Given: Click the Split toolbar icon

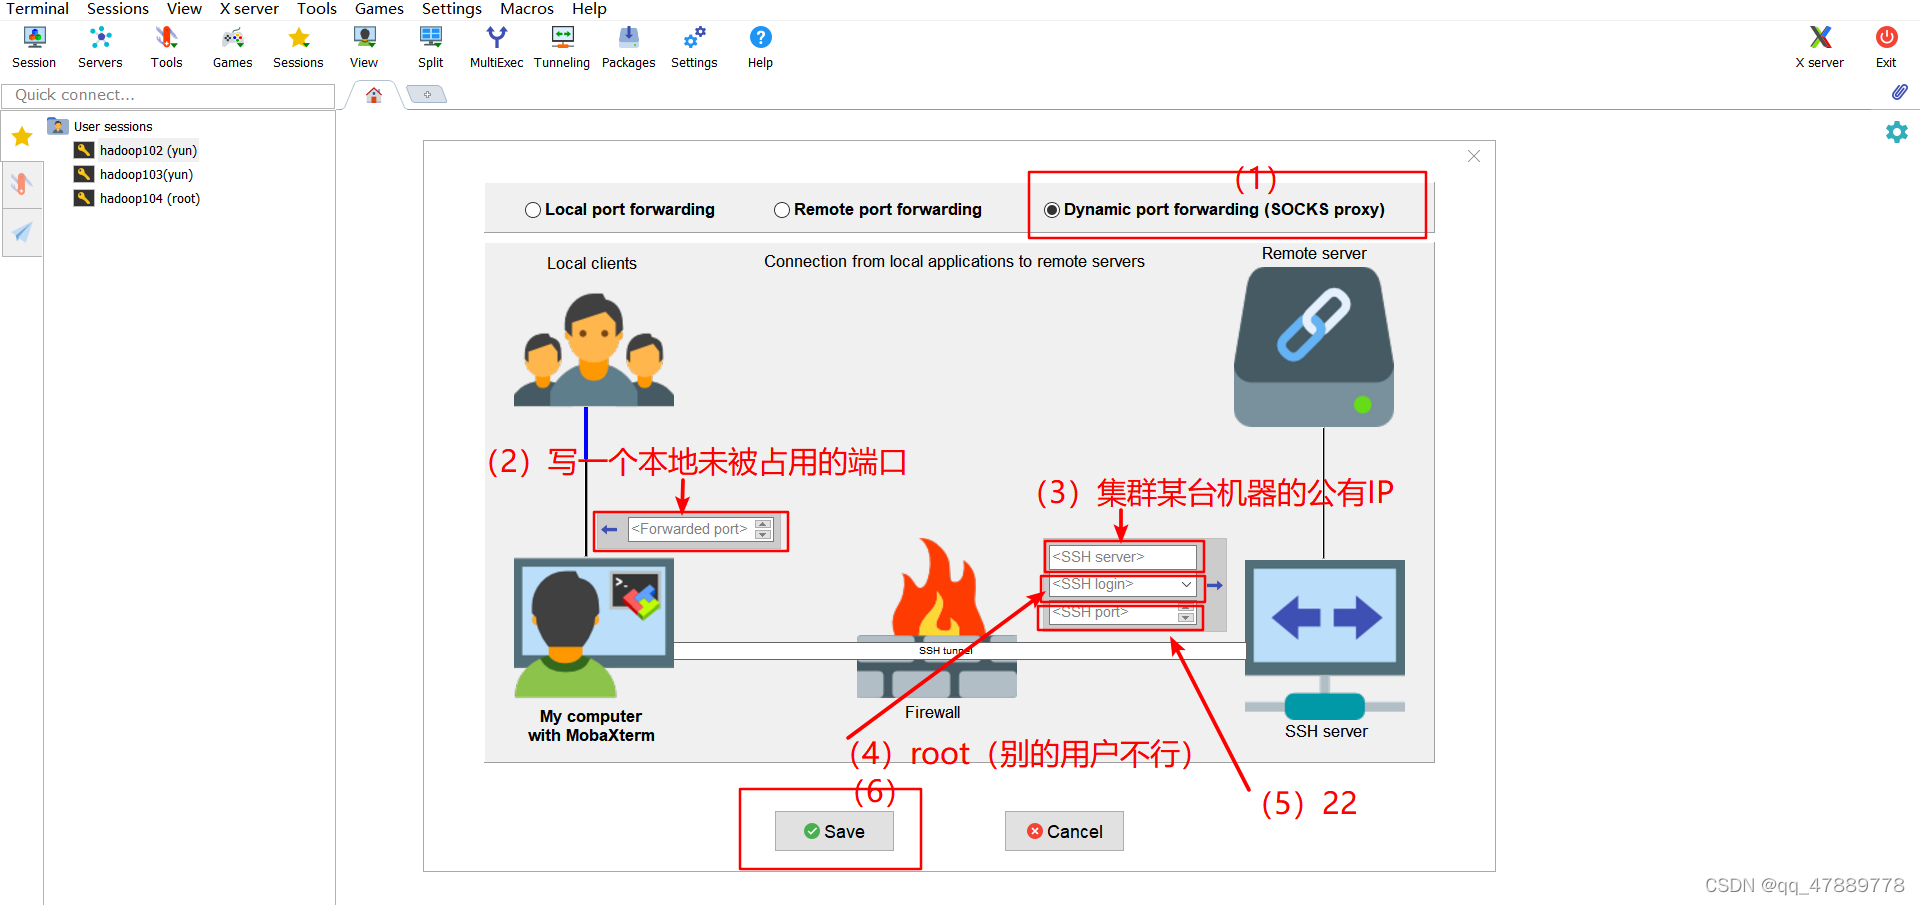Looking at the screenshot, I should (x=431, y=47).
